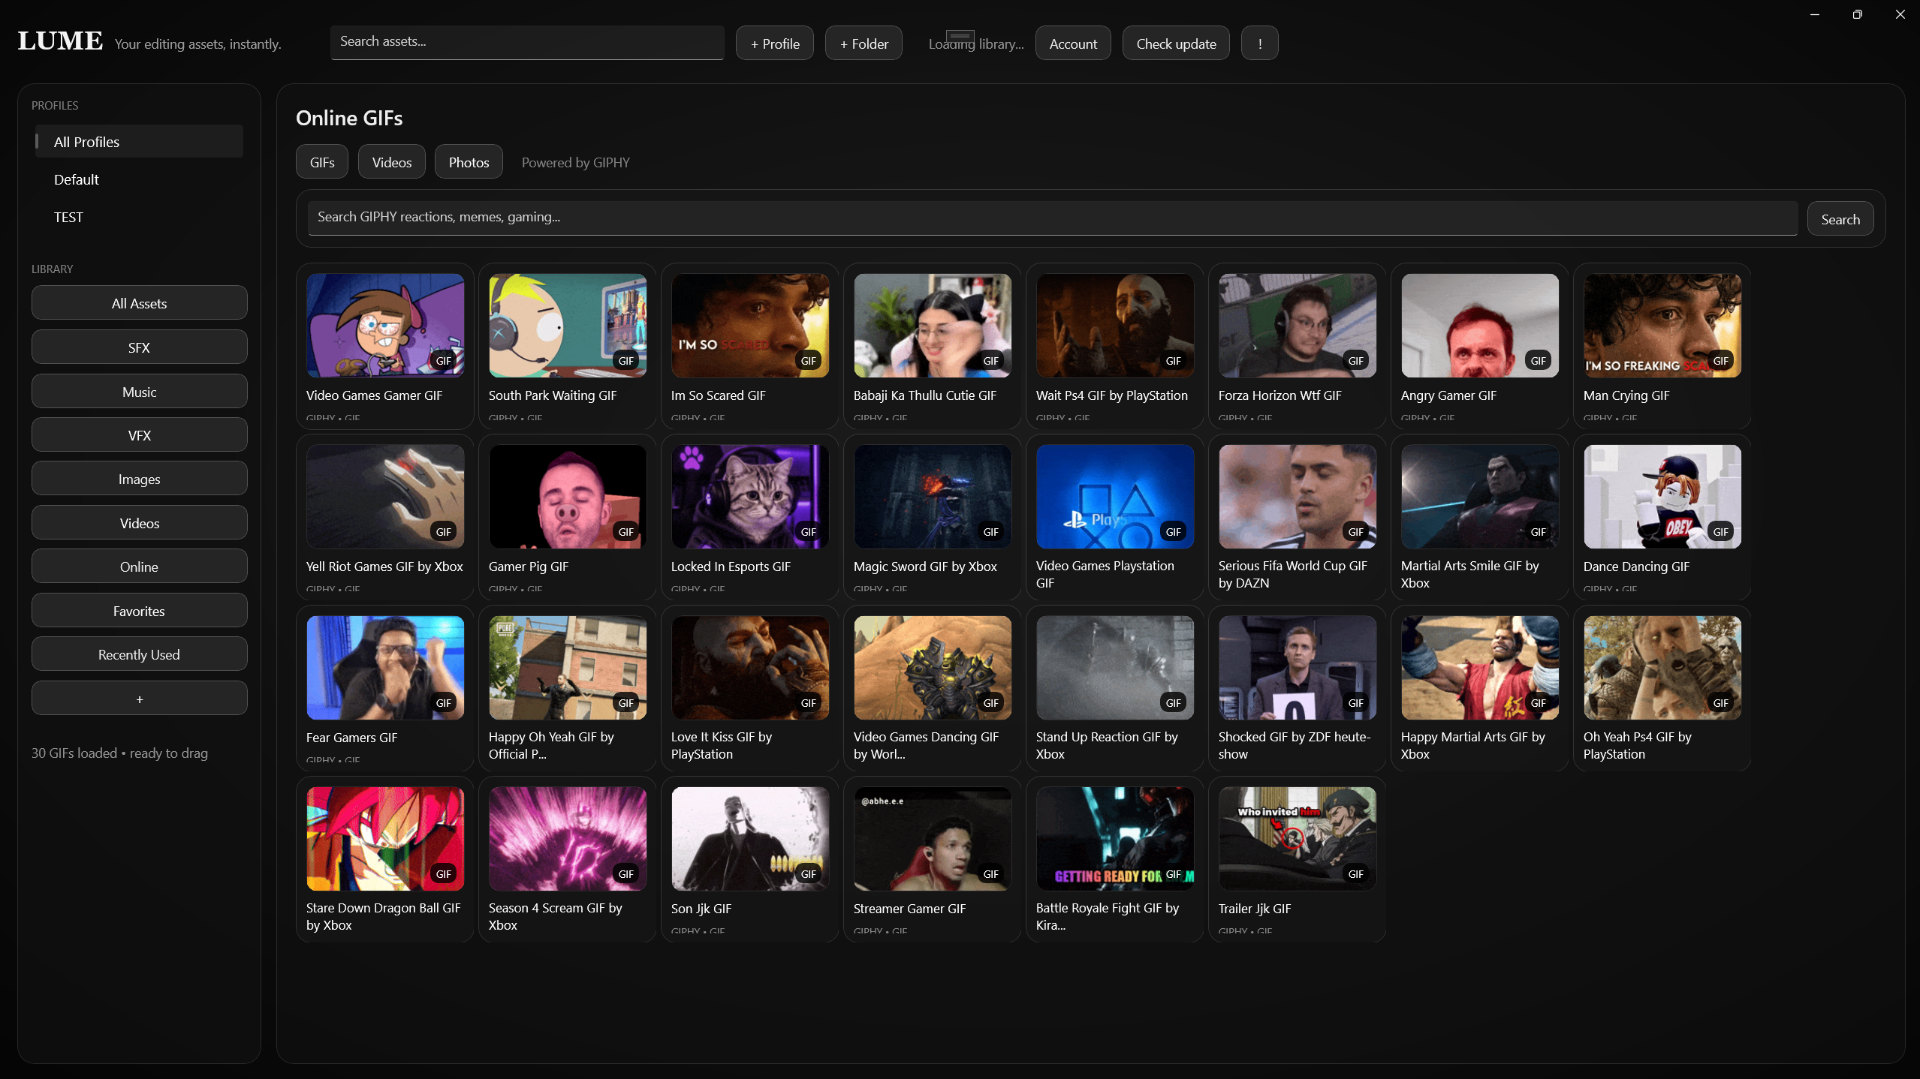Select Im So Scared GIF thumbnail
This screenshot has height=1079, width=1920.
(750, 326)
